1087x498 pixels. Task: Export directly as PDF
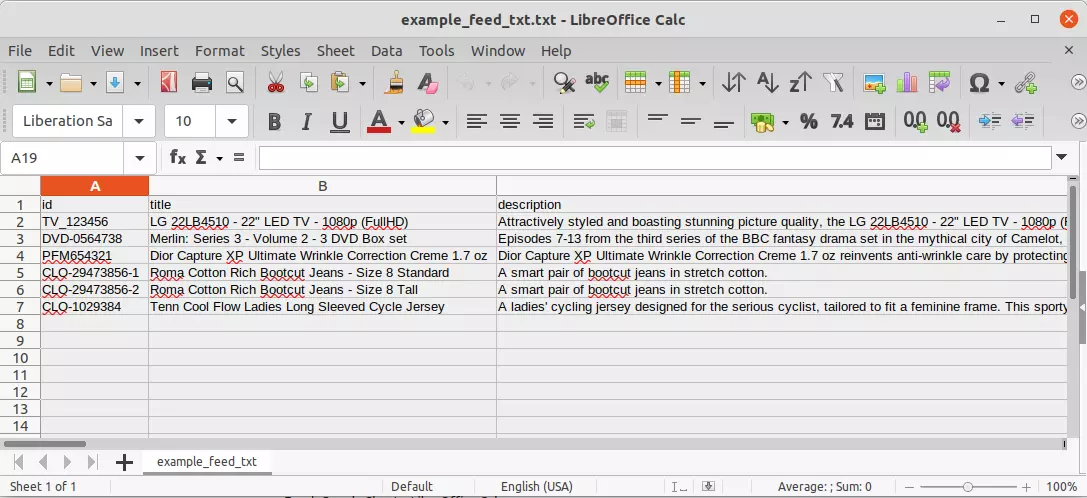click(168, 83)
